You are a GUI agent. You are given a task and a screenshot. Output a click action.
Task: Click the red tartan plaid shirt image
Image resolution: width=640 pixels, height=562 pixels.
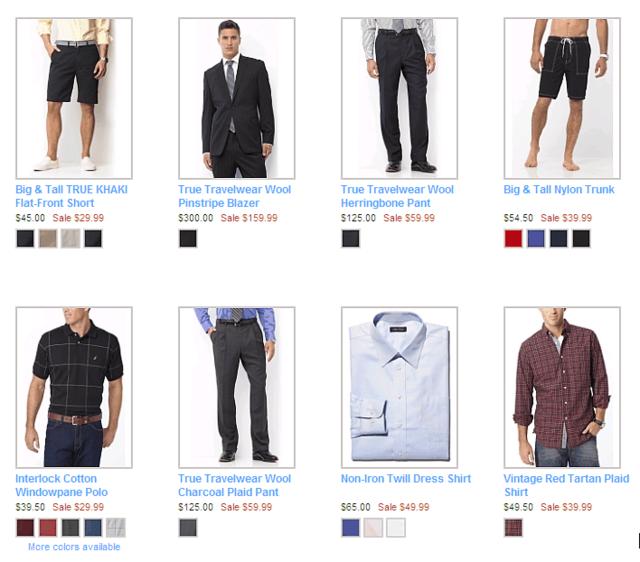click(x=562, y=387)
